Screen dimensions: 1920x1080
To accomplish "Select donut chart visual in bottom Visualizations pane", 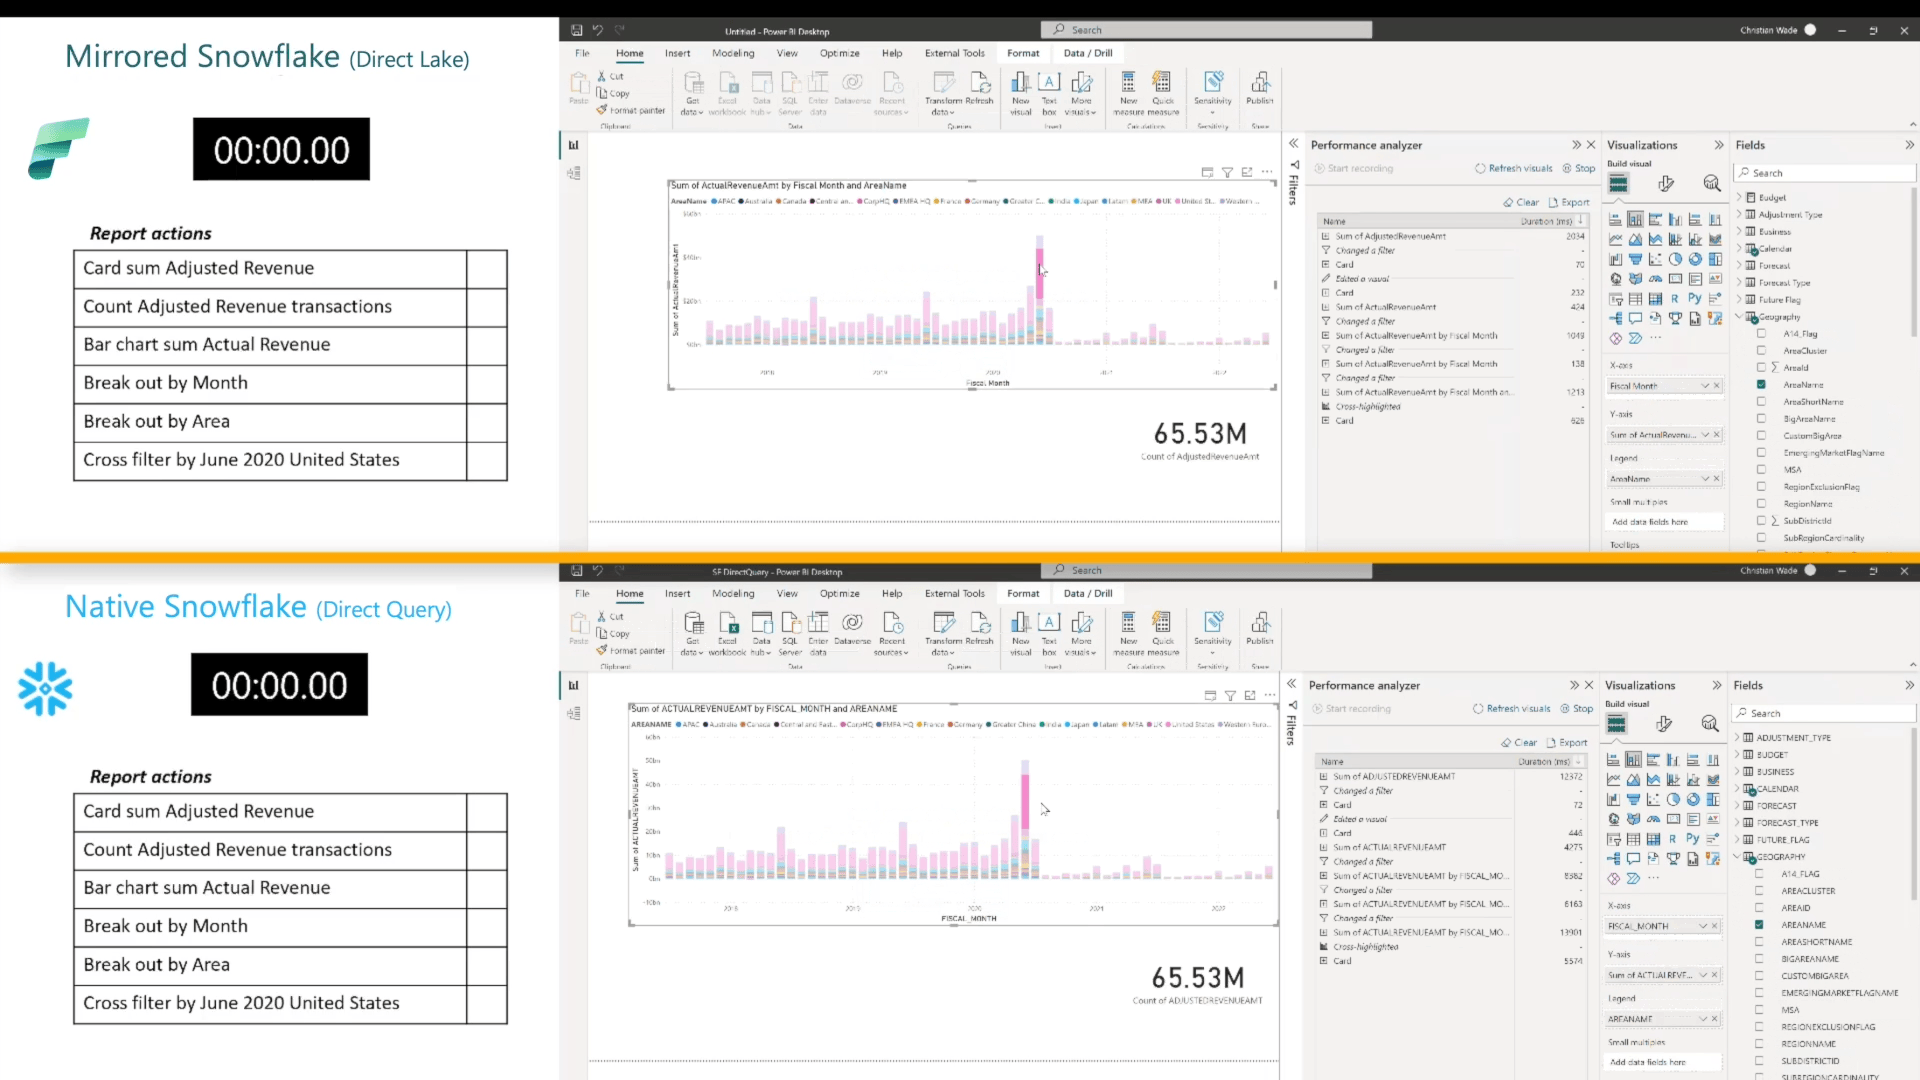I will [x=1693, y=799].
